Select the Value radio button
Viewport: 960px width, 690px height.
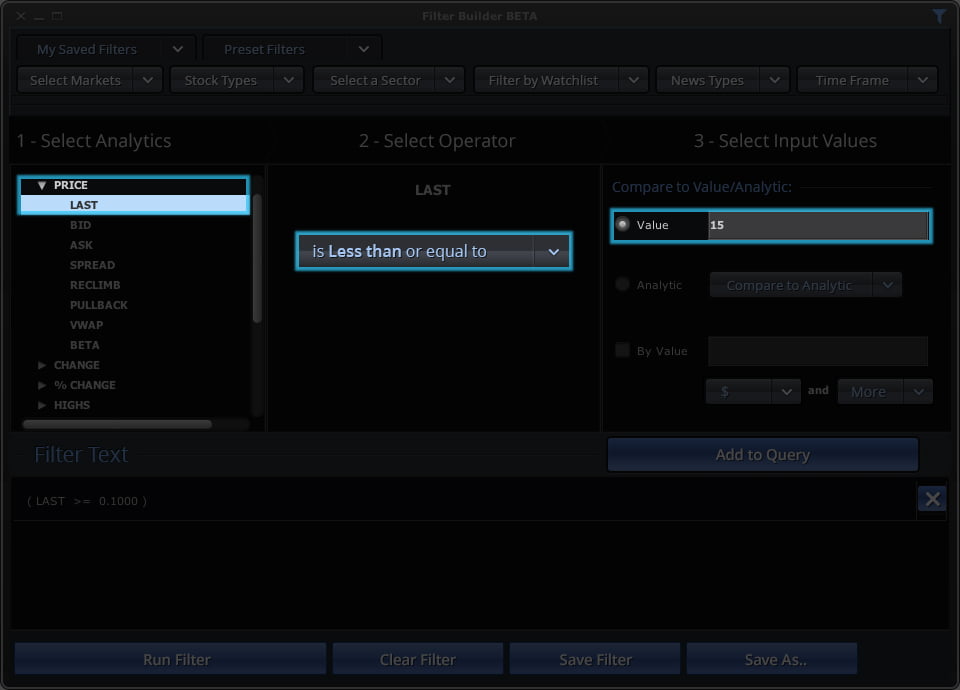(623, 225)
